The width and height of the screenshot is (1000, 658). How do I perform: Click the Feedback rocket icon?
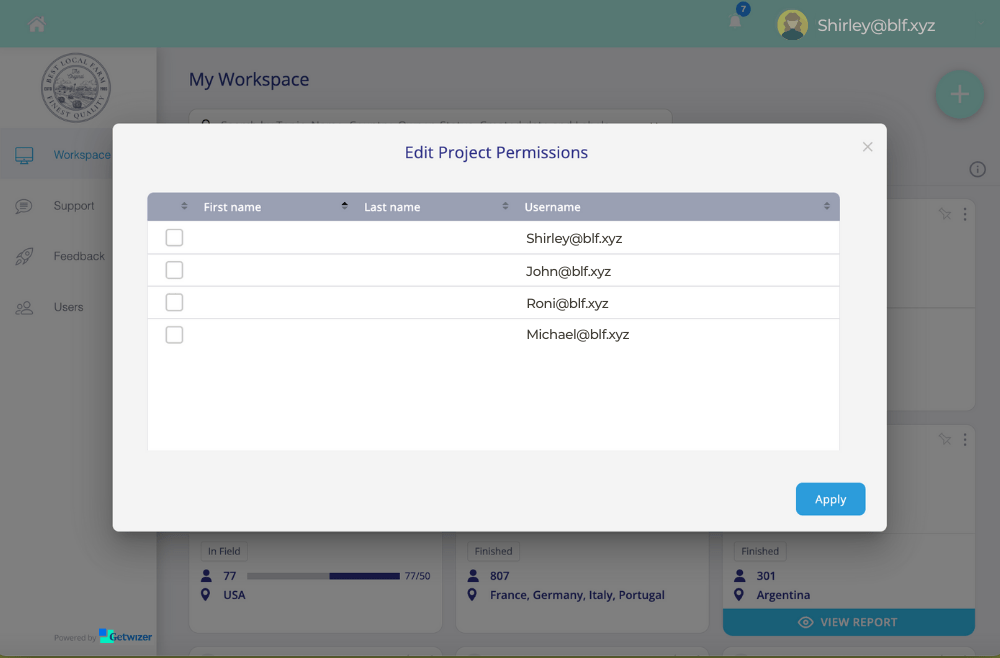24,256
